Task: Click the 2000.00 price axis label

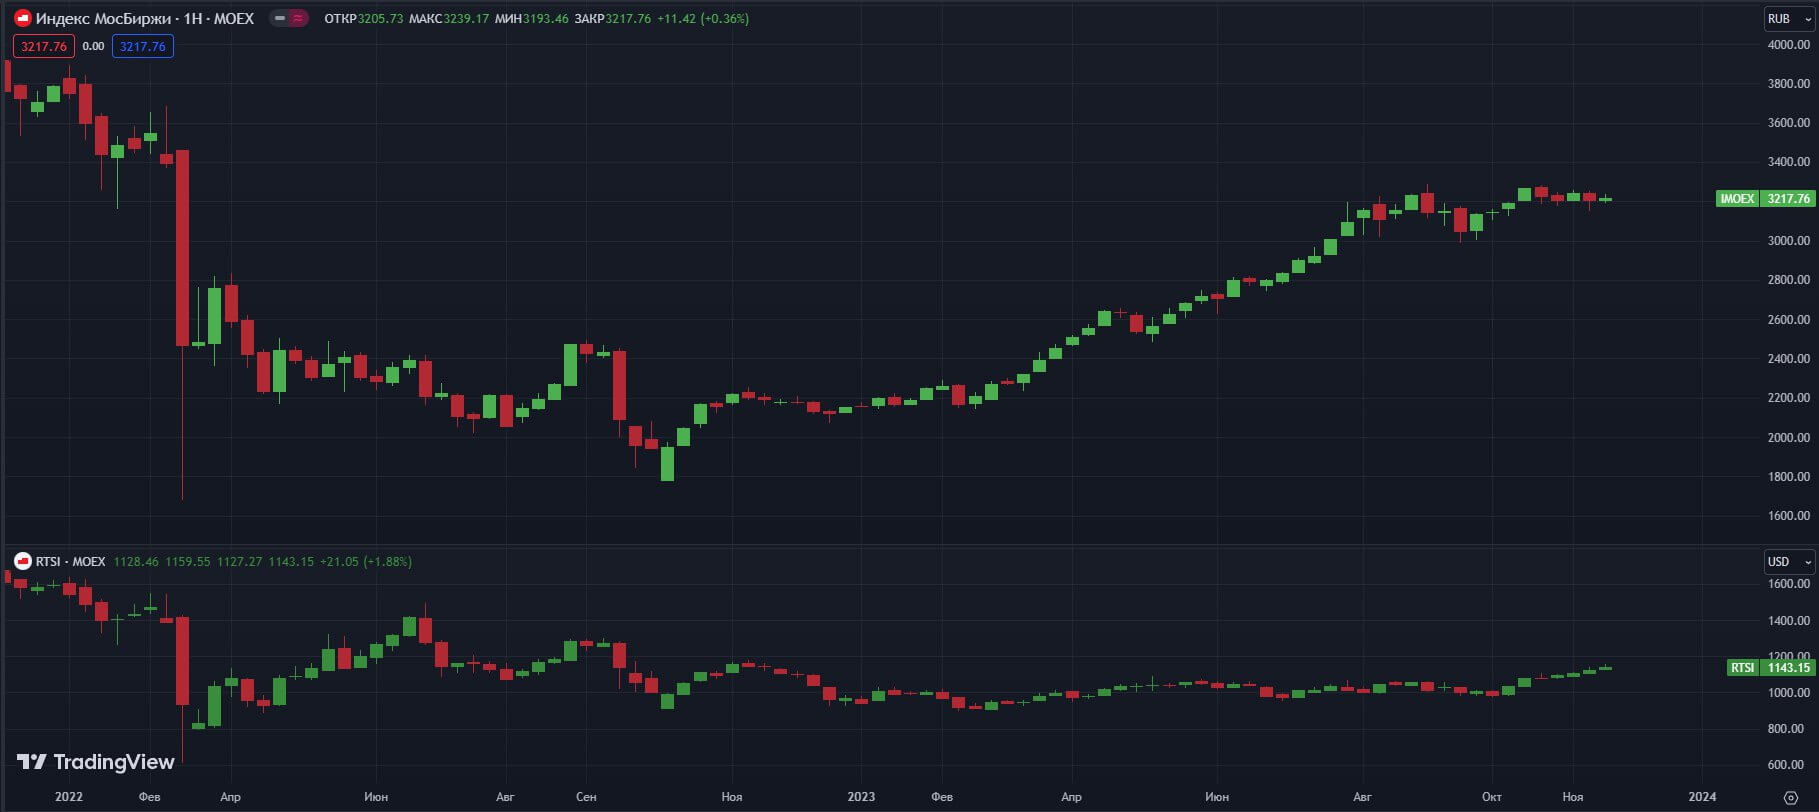Action: coord(1788,437)
